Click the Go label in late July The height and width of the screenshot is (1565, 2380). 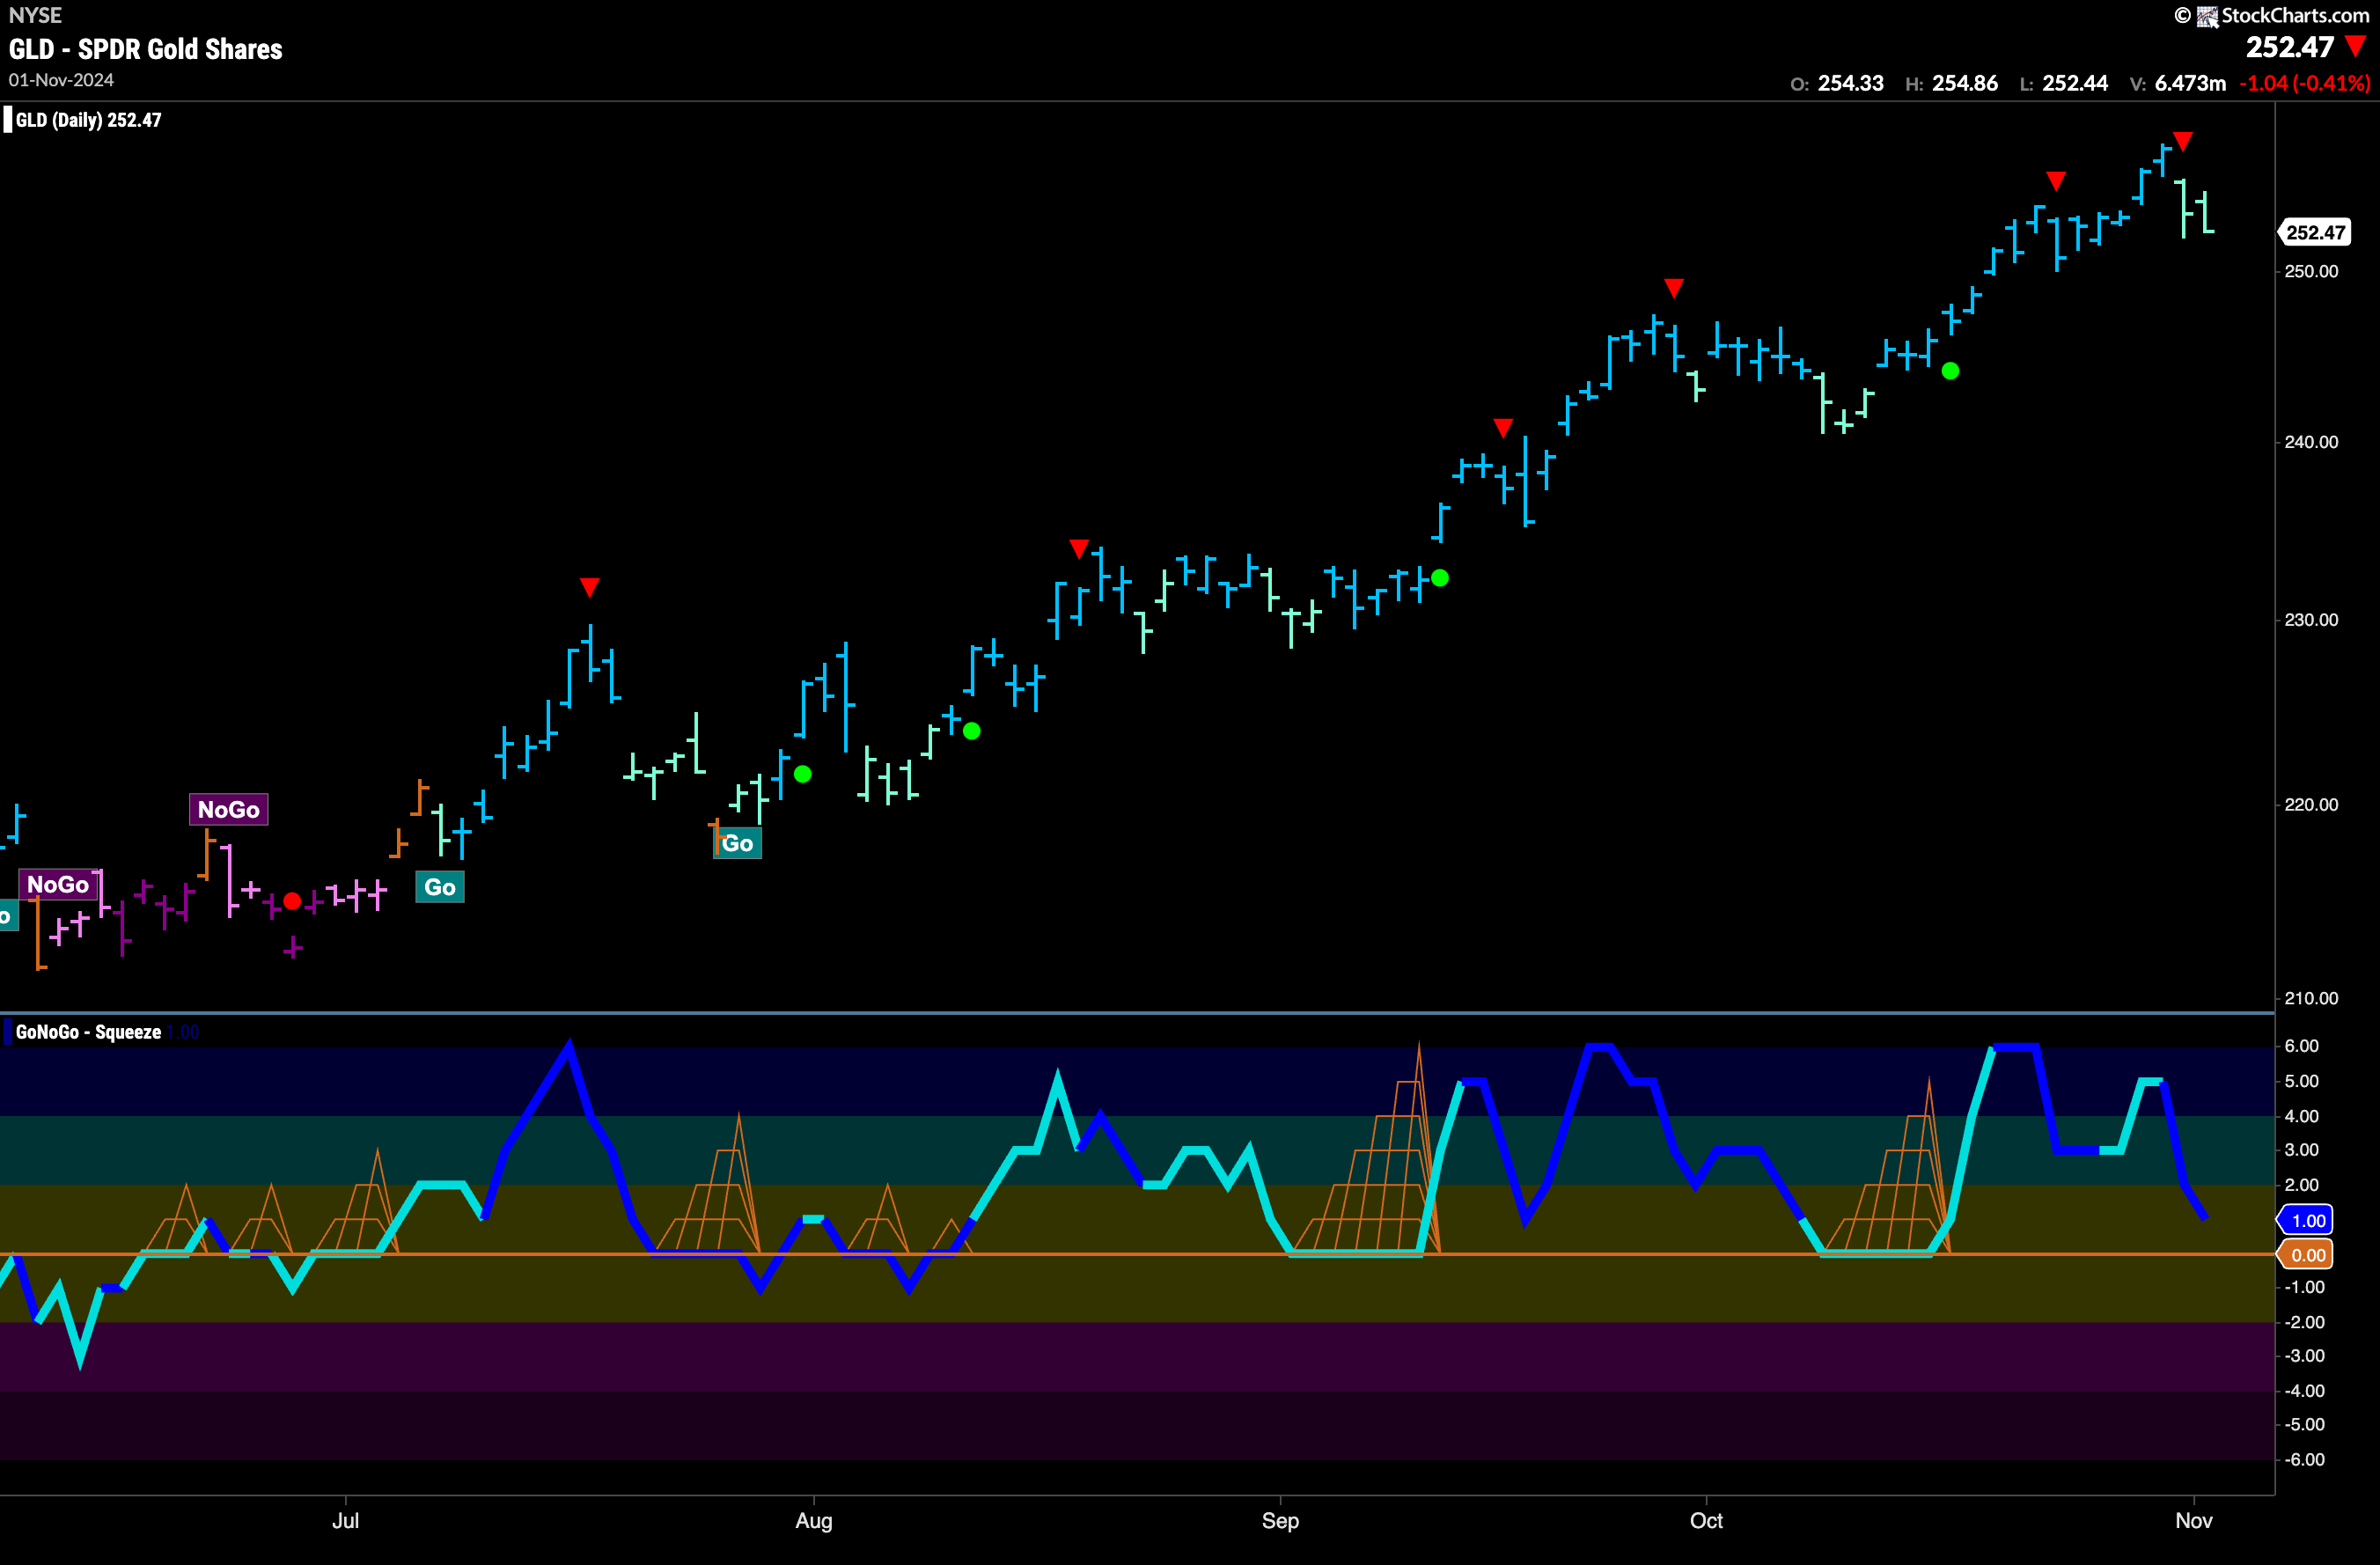737,843
